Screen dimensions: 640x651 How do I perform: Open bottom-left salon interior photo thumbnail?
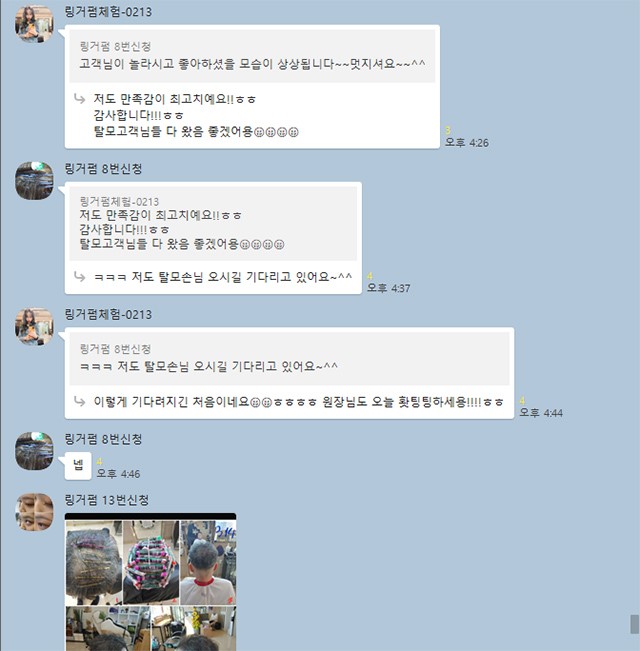pyautogui.click(x=108, y=629)
